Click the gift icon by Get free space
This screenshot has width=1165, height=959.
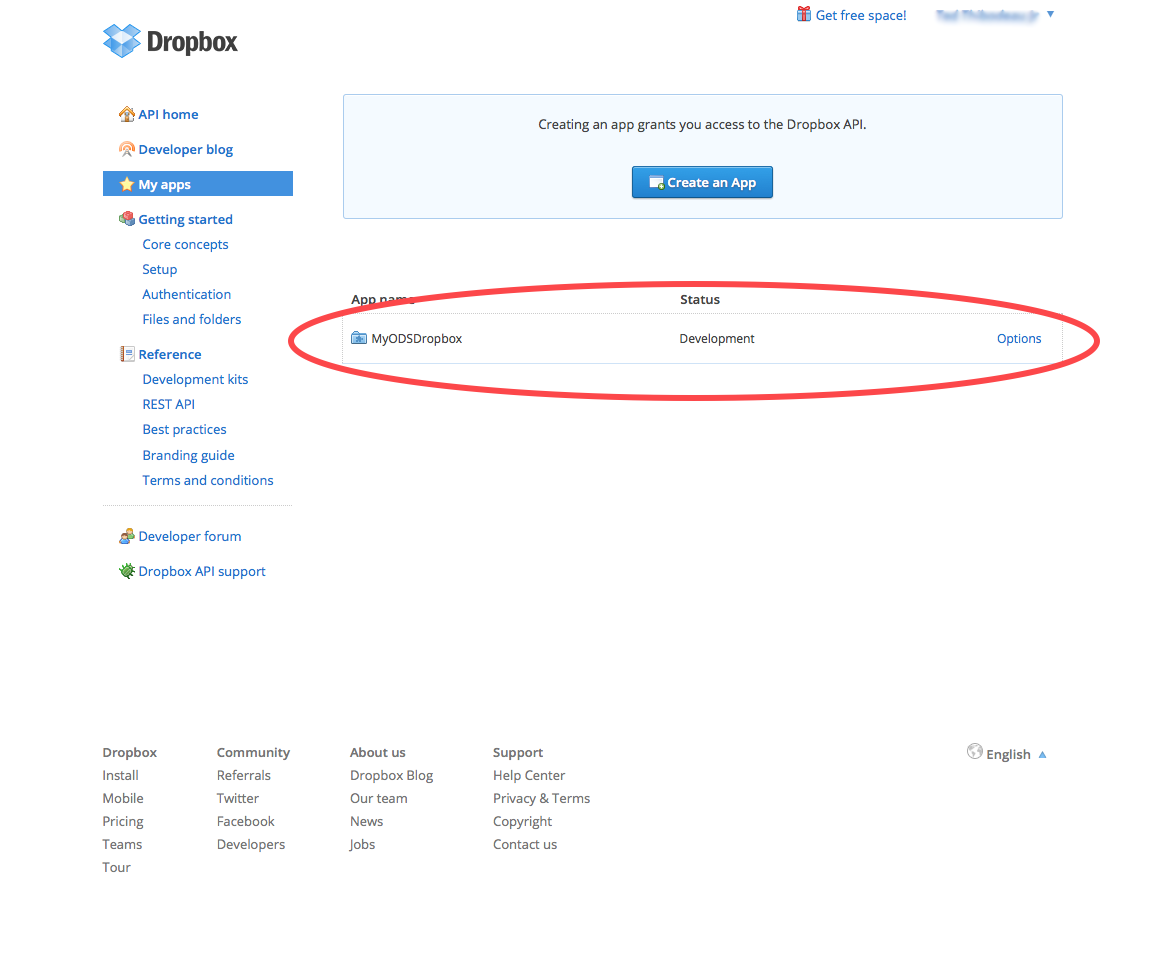pyautogui.click(x=804, y=14)
